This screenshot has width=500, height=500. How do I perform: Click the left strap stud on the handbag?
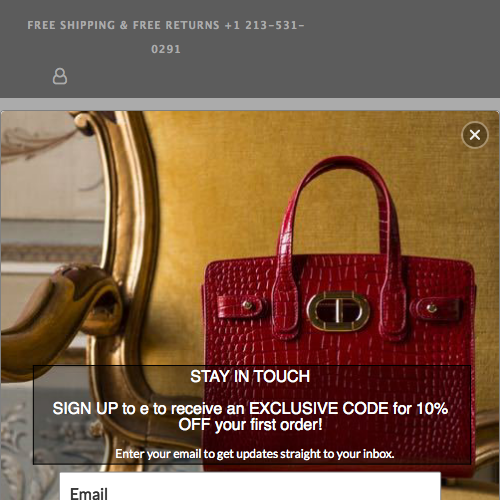point(248,305)
